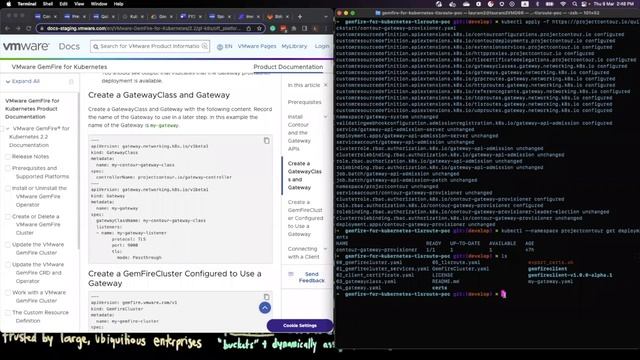Image resolution: width=640 pixels, height=360 pixels.
Task: Click the terminal cursor at the prompt
Action: point(503,294)
